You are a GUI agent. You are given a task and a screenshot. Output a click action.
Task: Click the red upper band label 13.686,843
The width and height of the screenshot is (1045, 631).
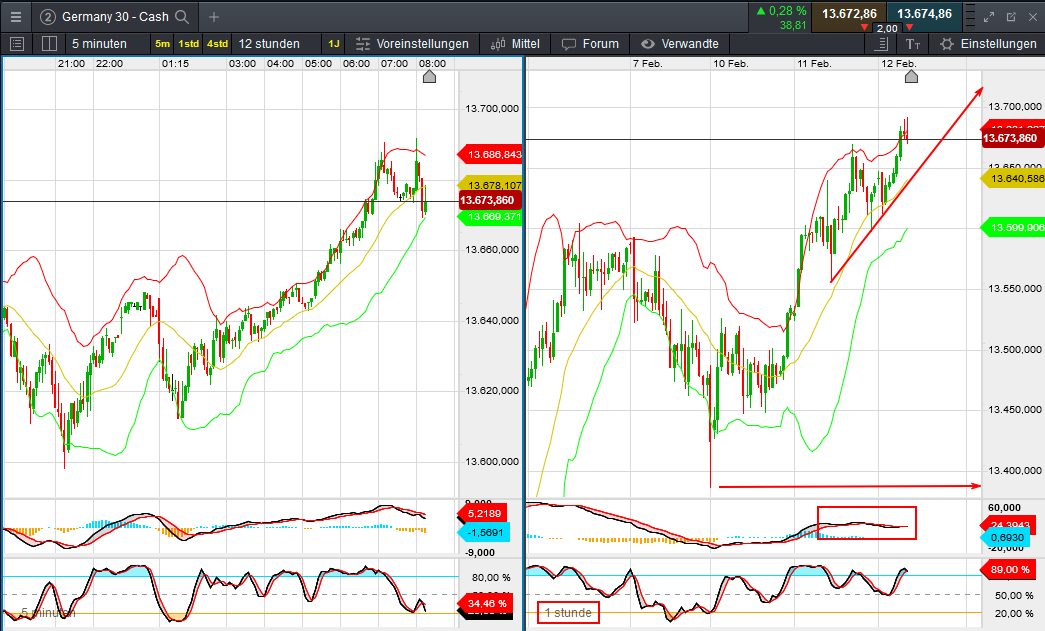[x=491, y=155]
